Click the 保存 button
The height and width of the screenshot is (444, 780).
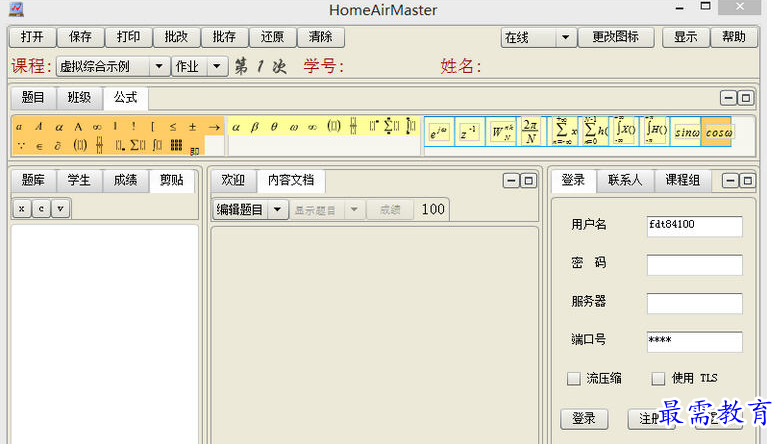point(80,37)
